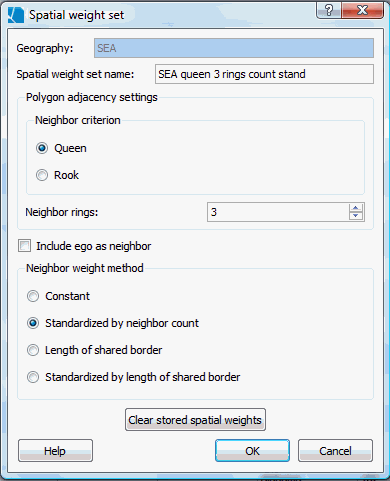Screen dimensions: 390x481
Task: Click the Spatial weight set title text
Action: (77, 15)
